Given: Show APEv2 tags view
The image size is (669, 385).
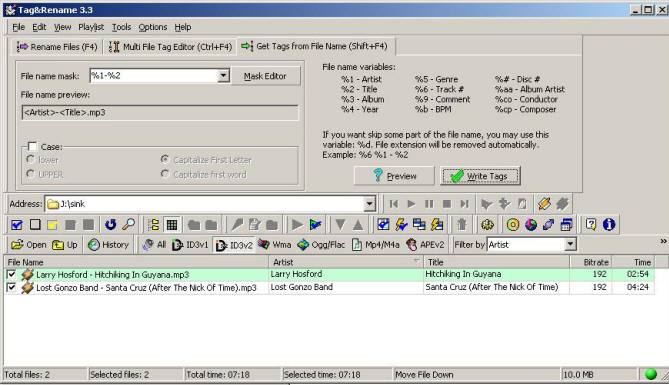Looking at the screenshot, I should [425, 245].
